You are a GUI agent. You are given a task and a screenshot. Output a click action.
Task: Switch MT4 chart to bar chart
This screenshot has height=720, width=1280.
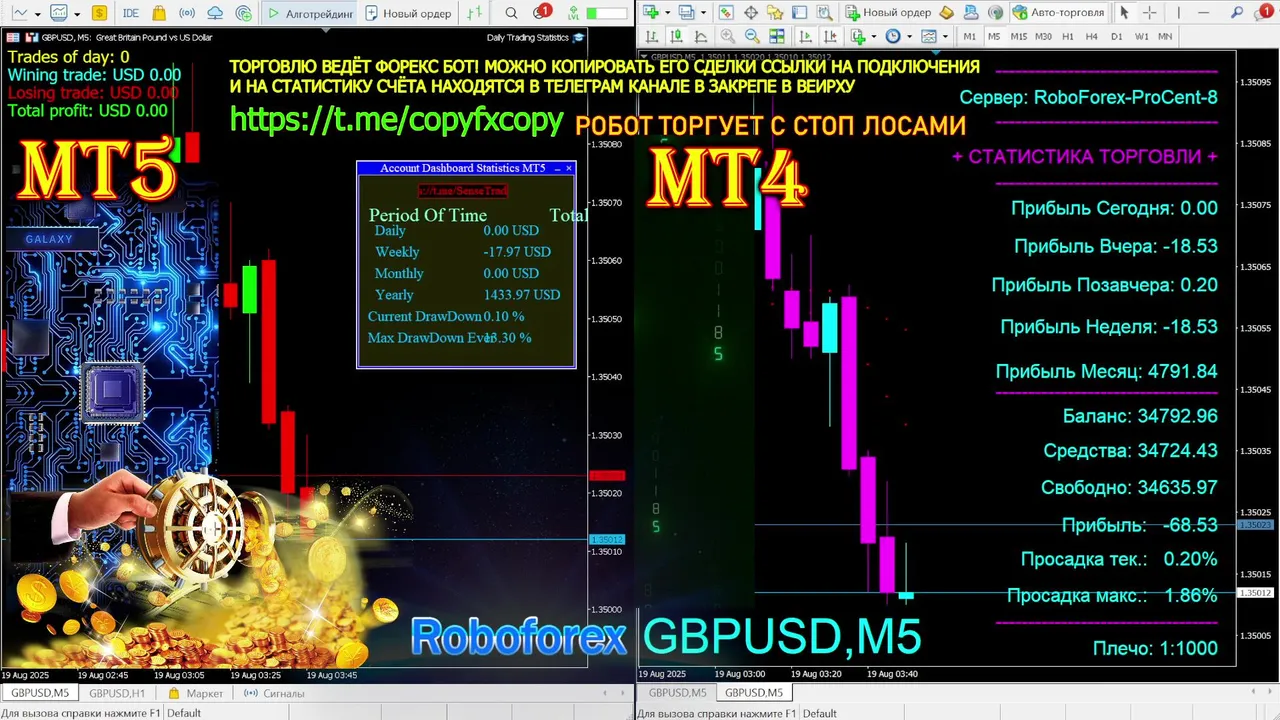pyautogui.click(x=651, y=36)
